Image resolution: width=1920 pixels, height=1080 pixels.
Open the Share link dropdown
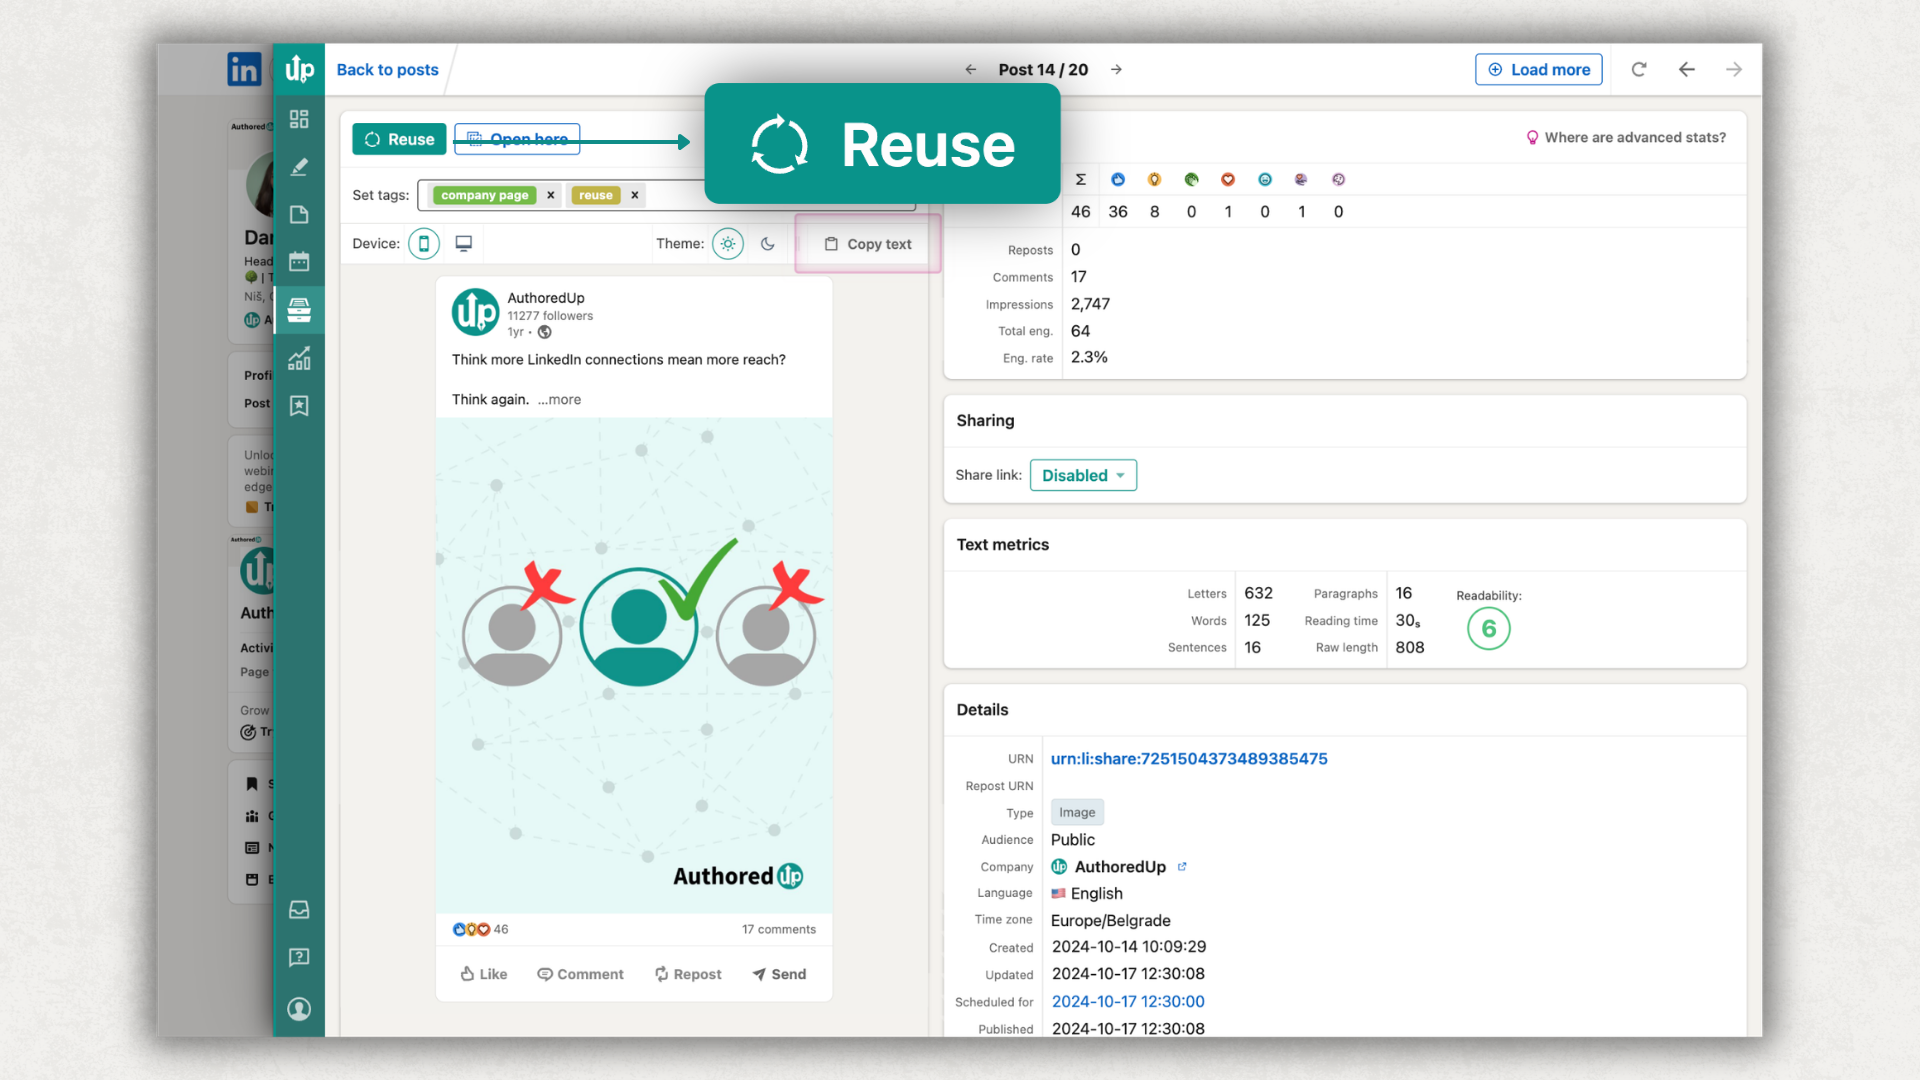[1083, 475]
